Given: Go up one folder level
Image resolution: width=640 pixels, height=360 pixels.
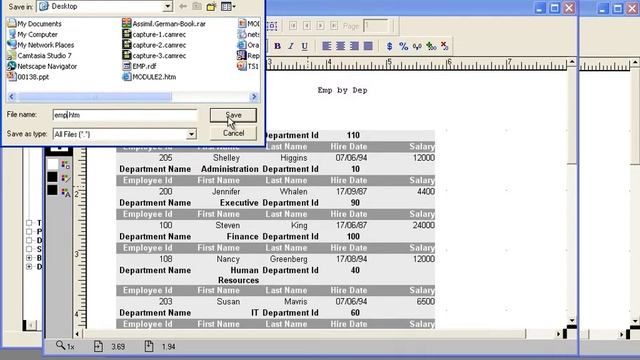Looking at the screenshot, I should click(197, 6).
